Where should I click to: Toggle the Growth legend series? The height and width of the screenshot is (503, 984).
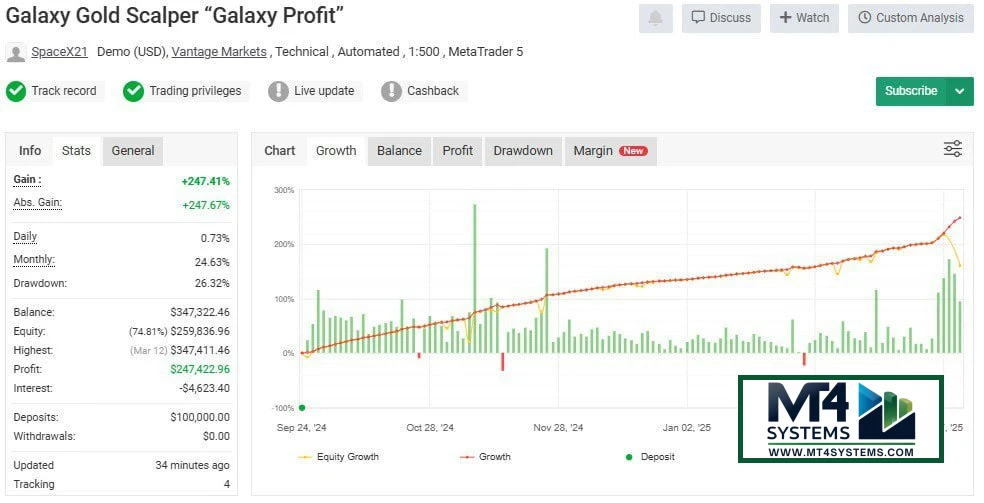coord(485,457)
